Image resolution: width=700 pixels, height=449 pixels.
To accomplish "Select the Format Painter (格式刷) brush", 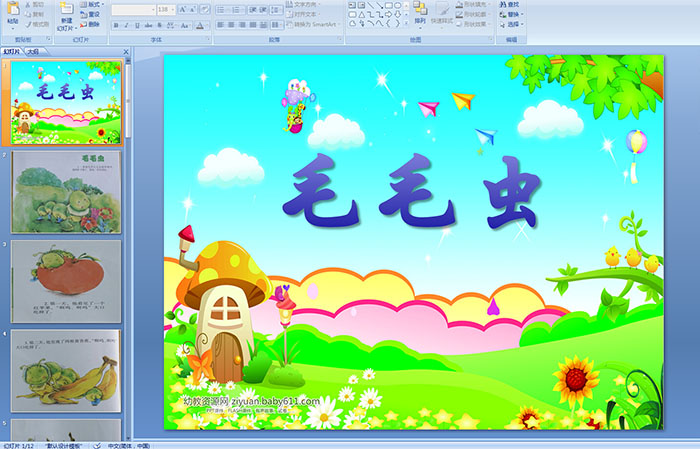I will (x=28, y=24).
